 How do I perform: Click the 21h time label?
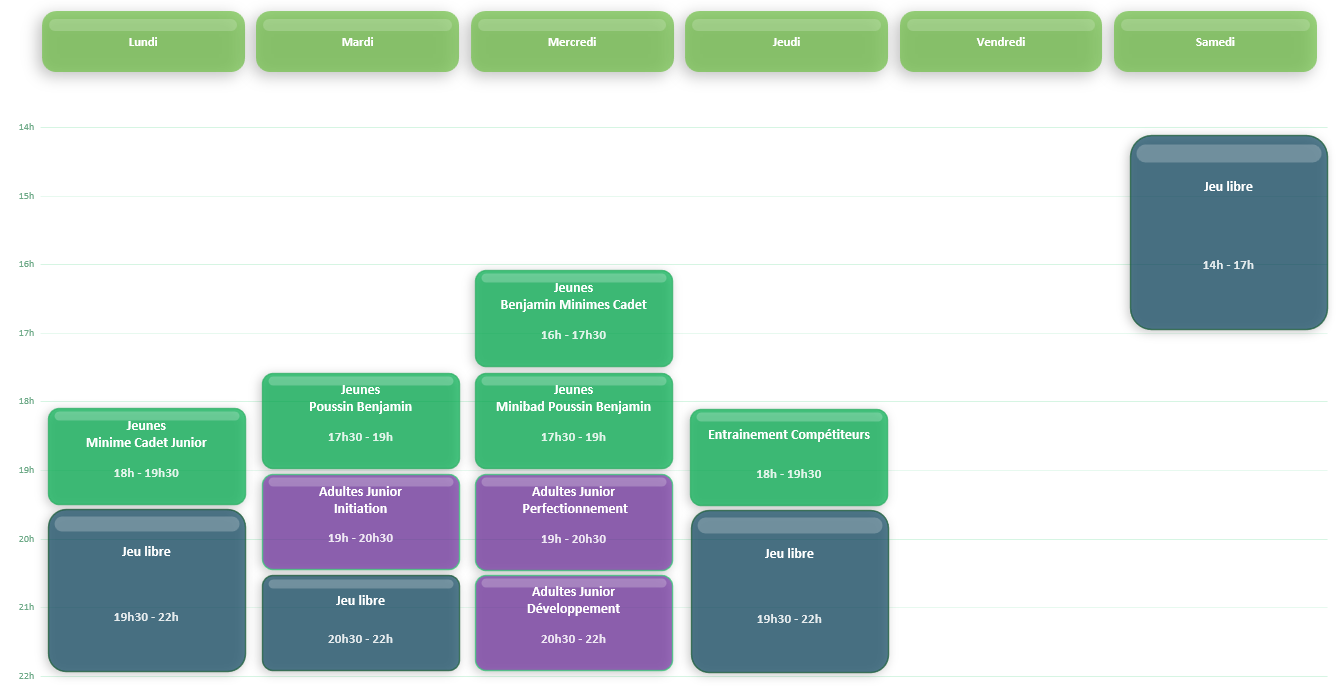(26, 607)
